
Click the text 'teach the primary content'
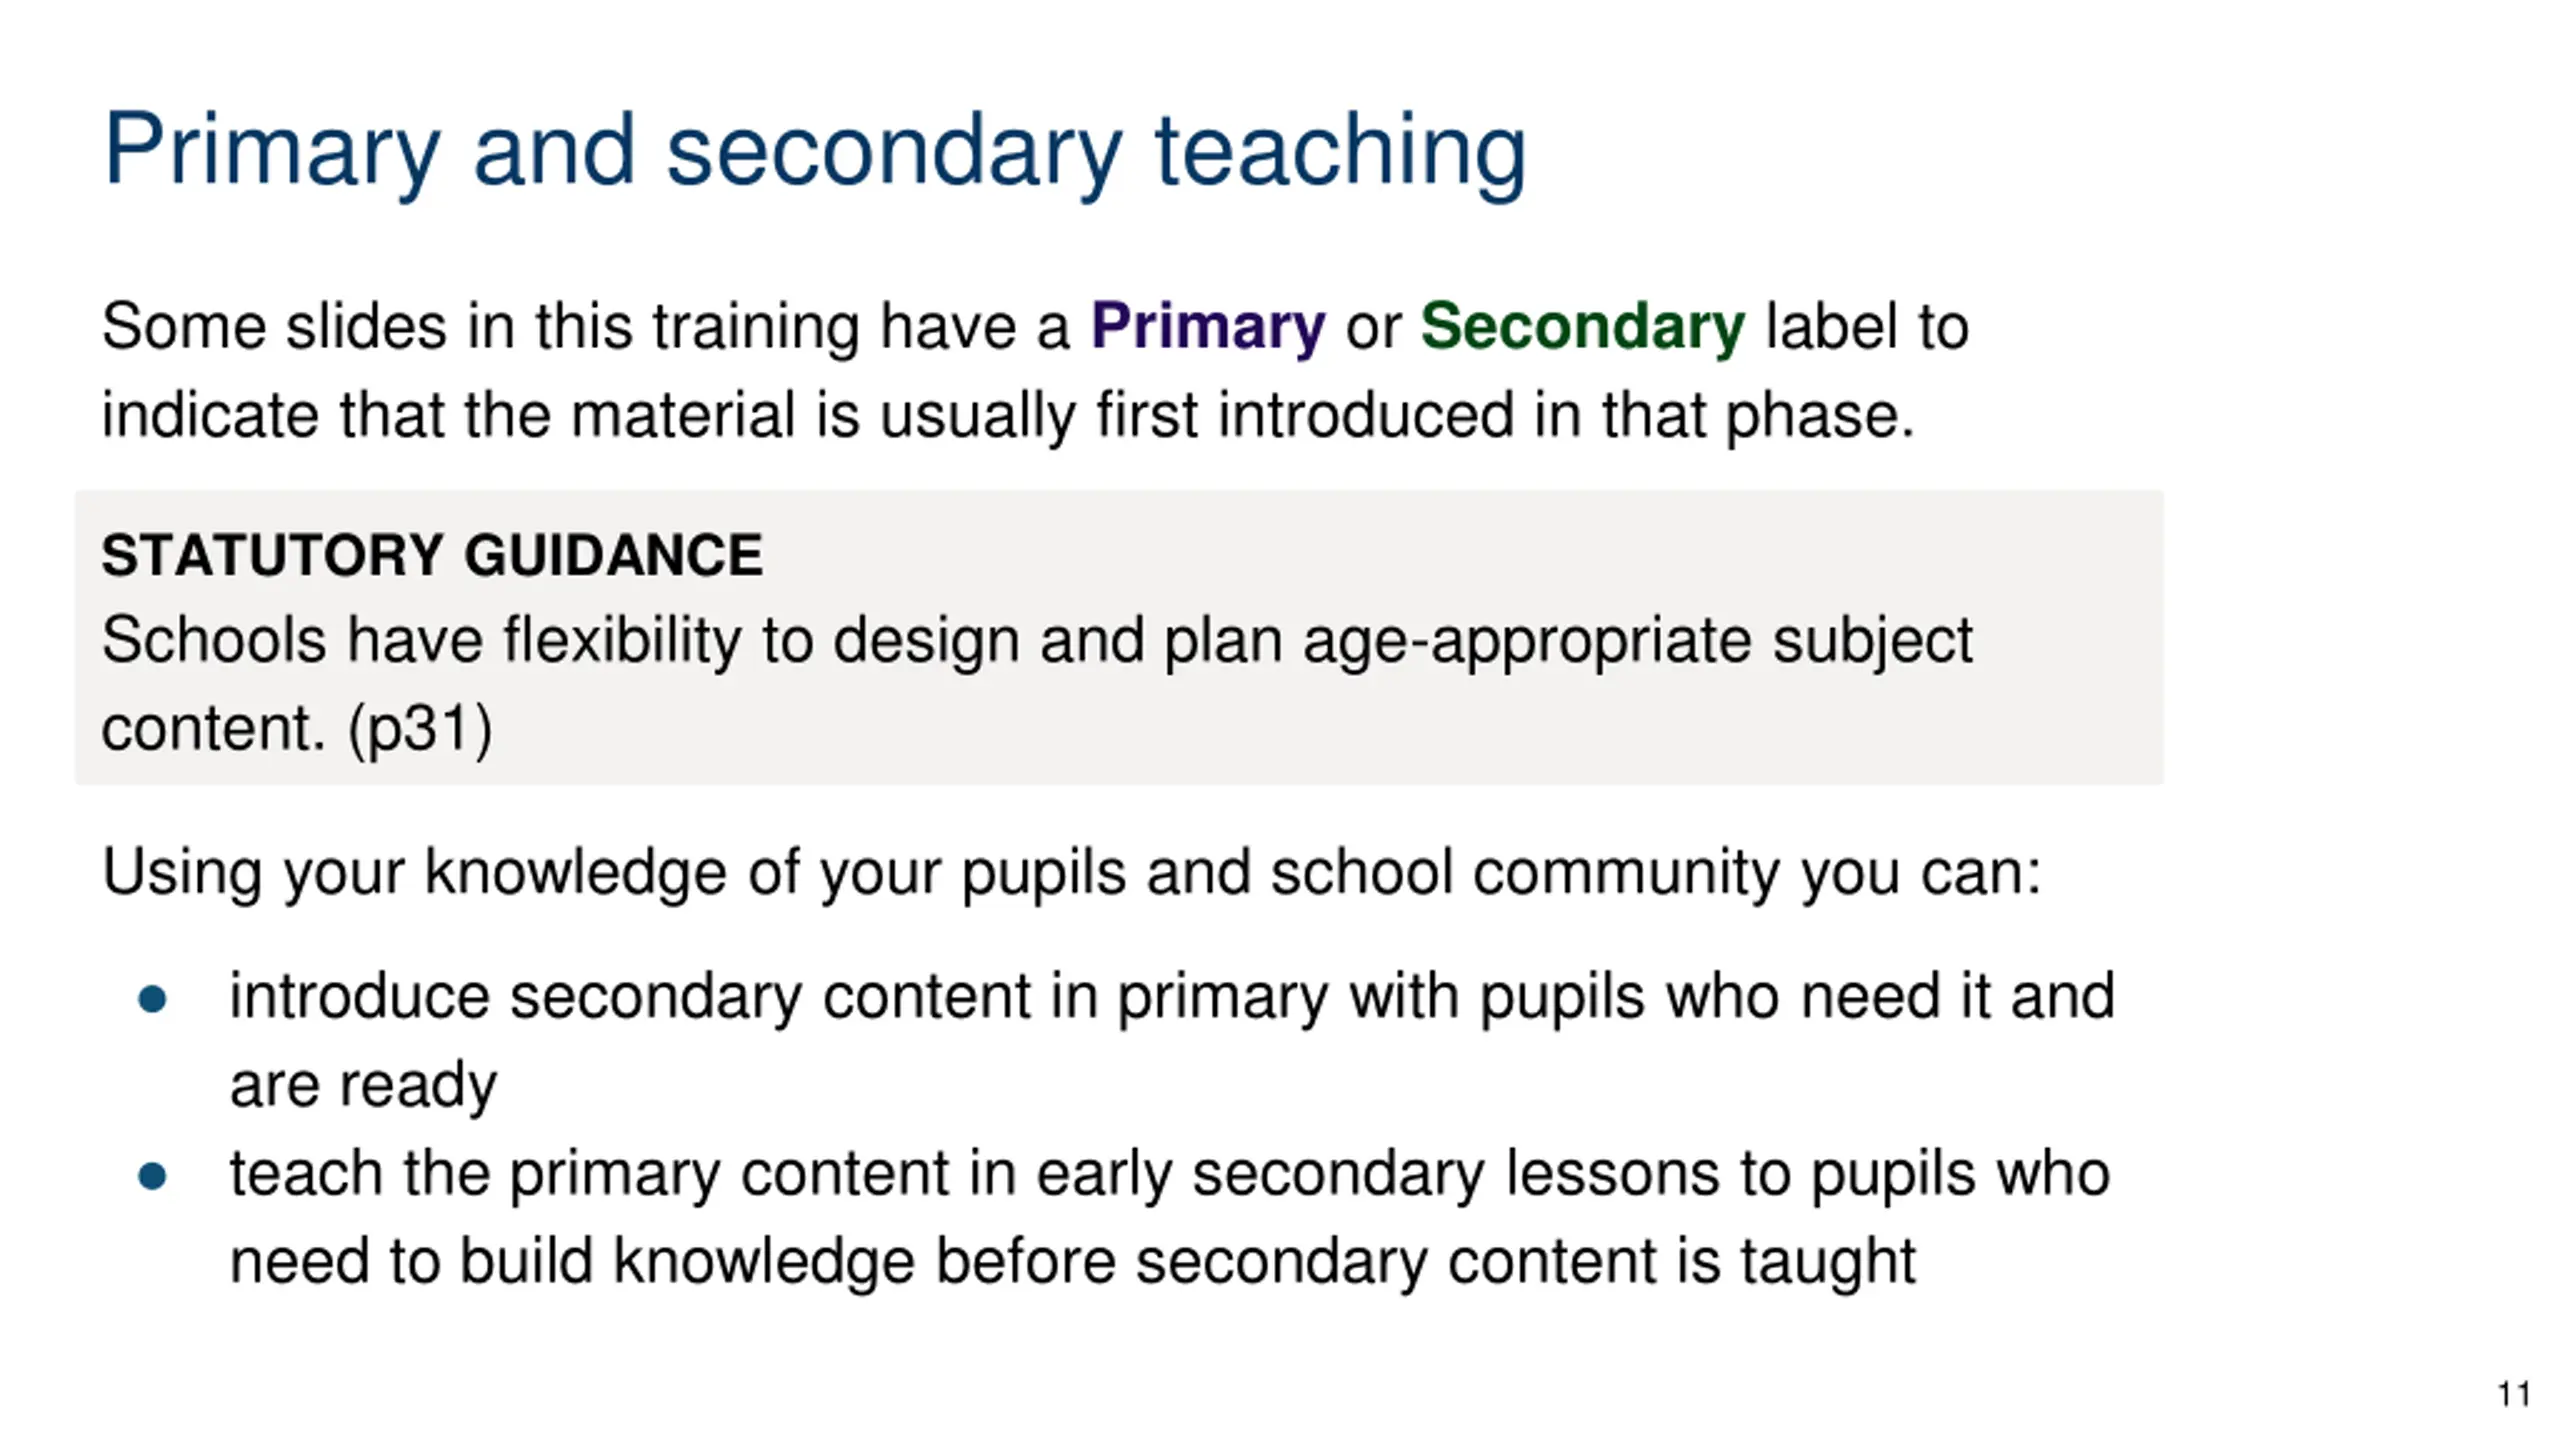click(x=589, y=1174)
